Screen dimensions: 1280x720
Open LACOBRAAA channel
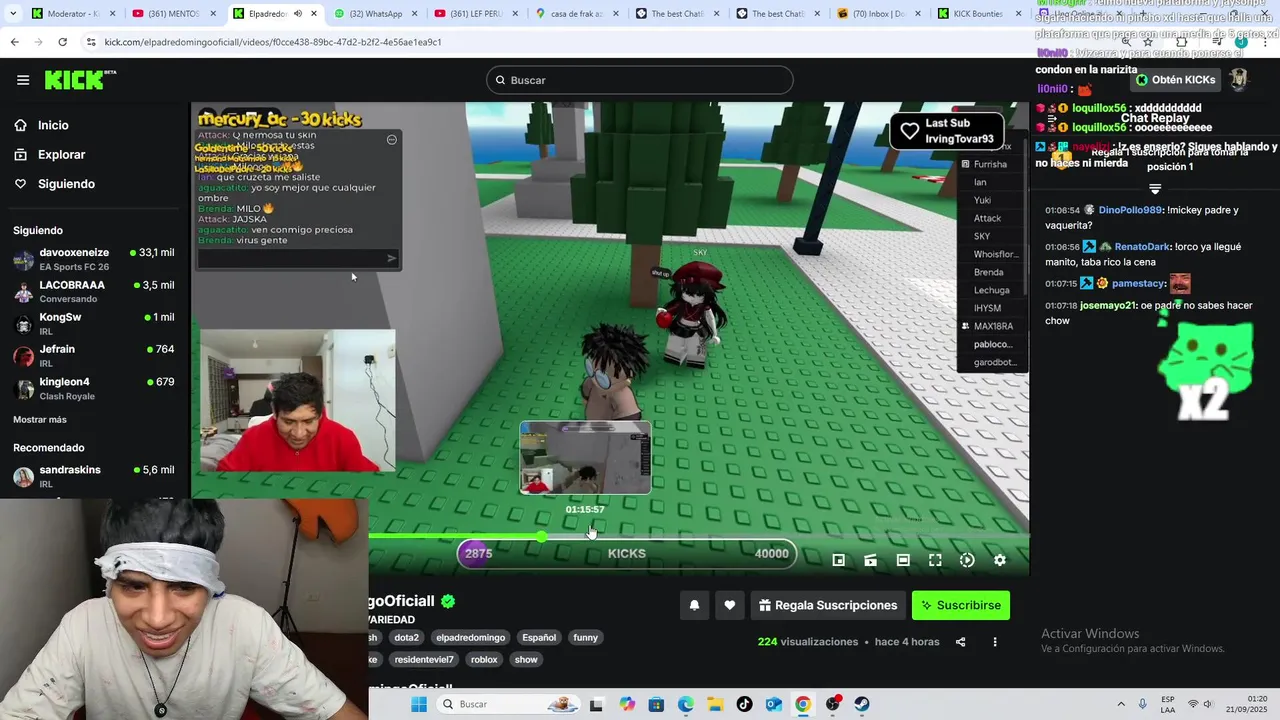pos(94,291)
